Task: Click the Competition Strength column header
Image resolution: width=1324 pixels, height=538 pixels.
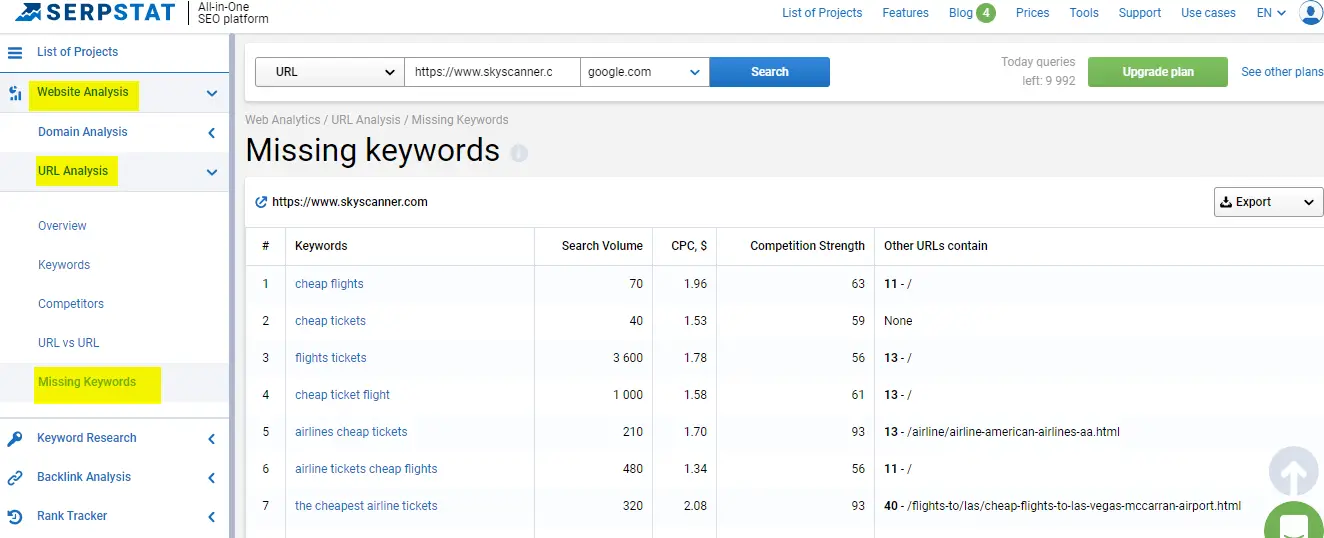Action: (807, 246)
